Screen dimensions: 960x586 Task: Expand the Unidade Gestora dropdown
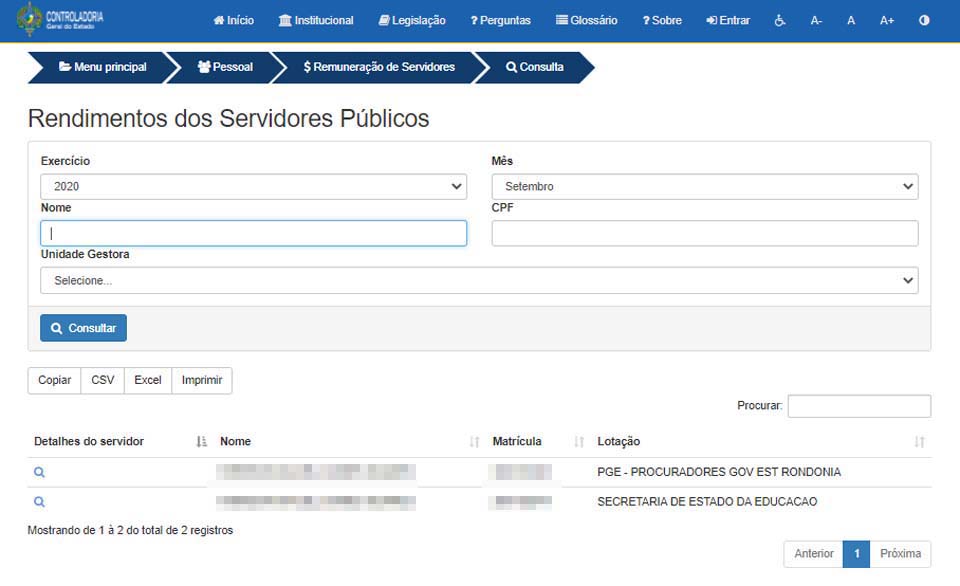tap(479, 281)
